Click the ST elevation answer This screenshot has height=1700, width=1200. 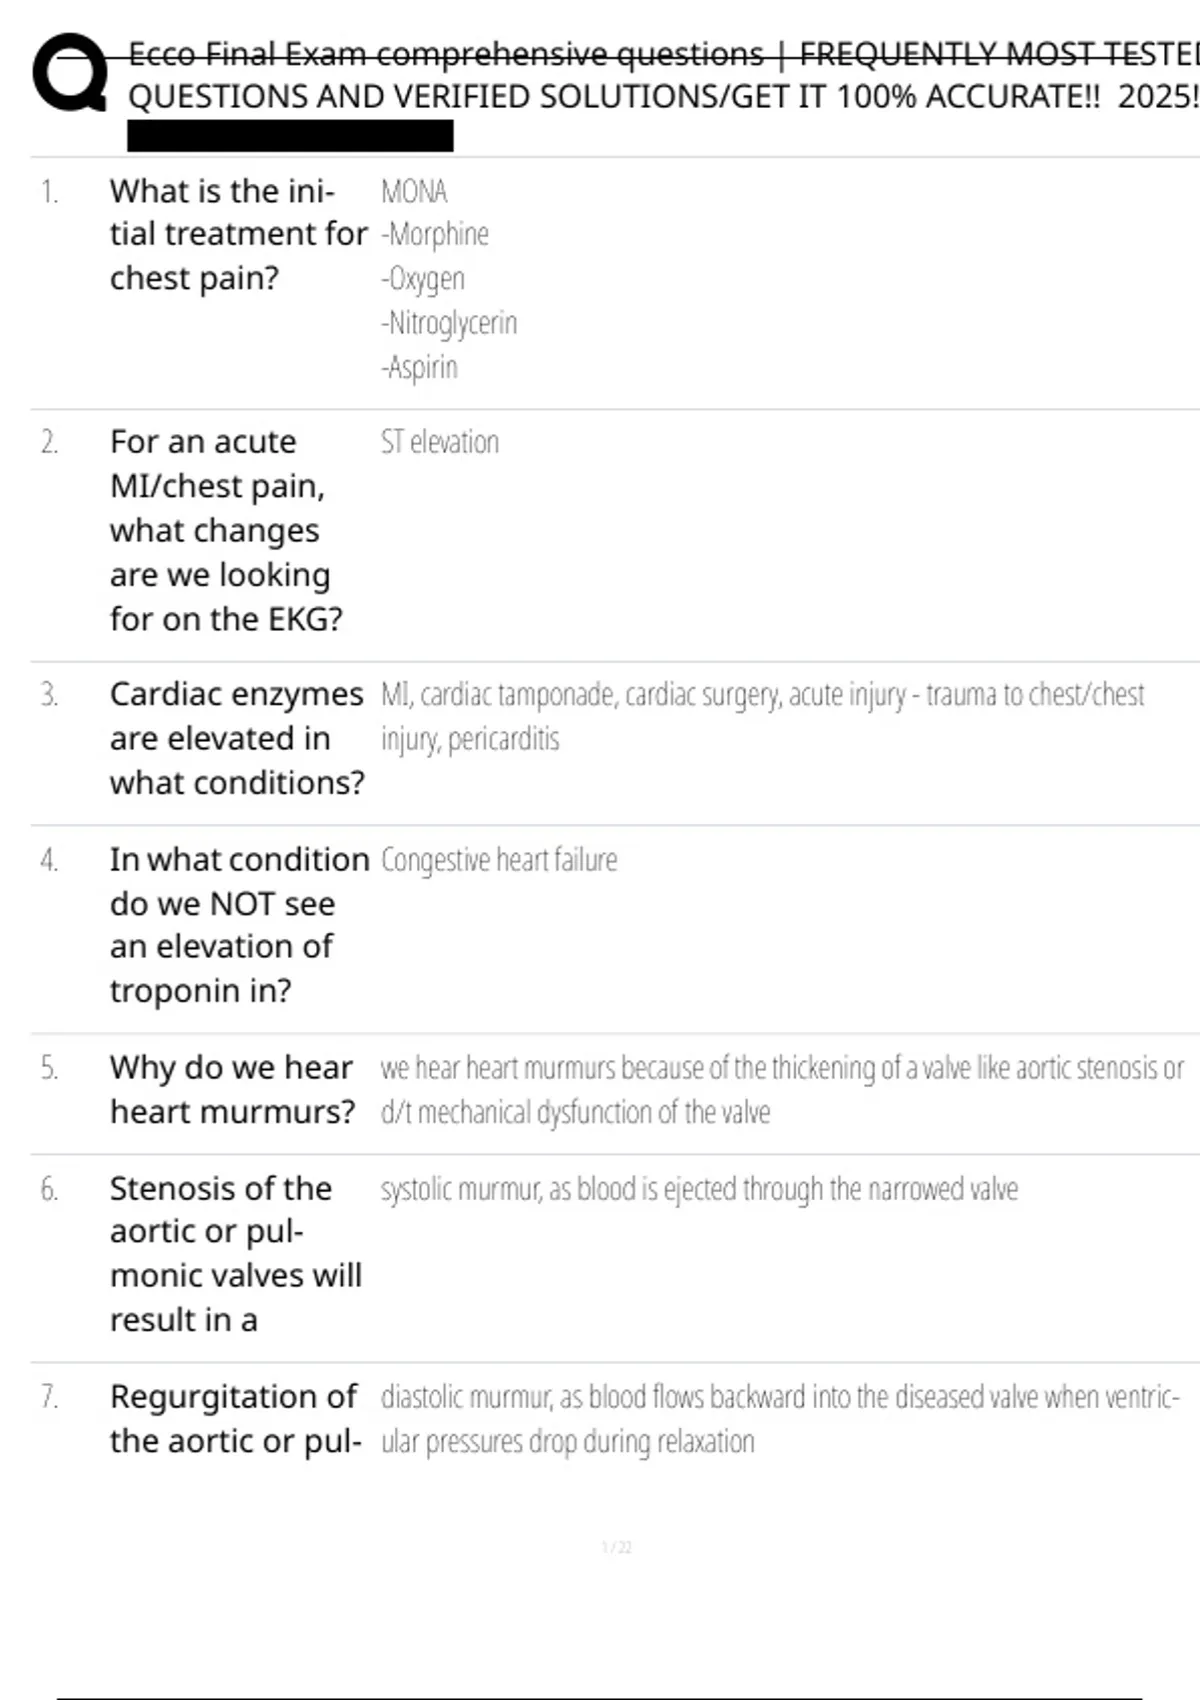pyautogui.click(x=439, y=442)
